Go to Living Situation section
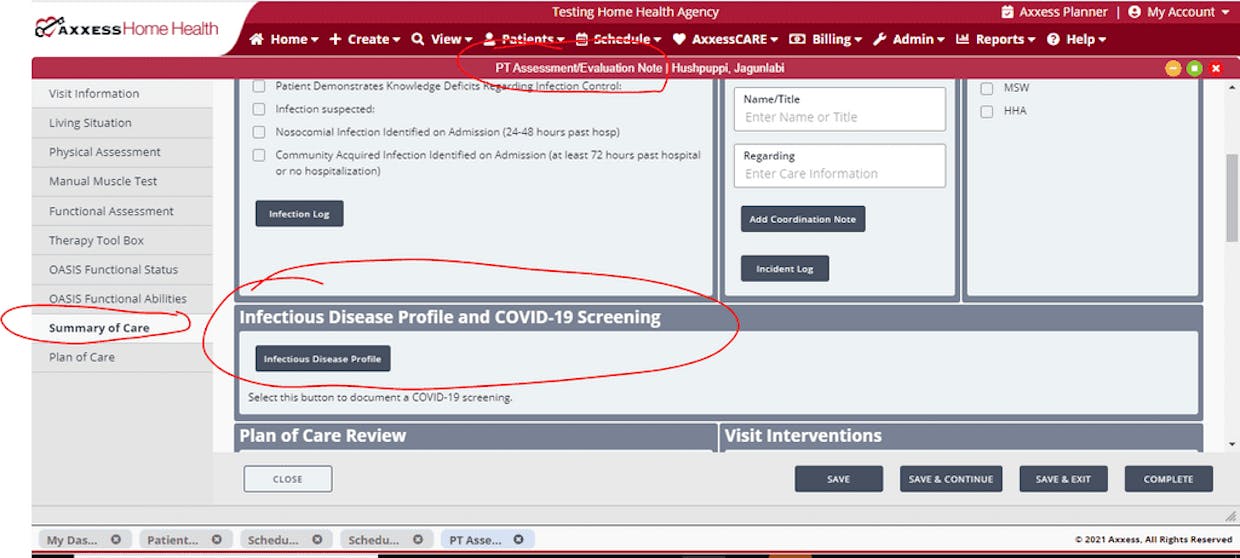The width and height of the screenshot is (1240, 558). [122, 123]
